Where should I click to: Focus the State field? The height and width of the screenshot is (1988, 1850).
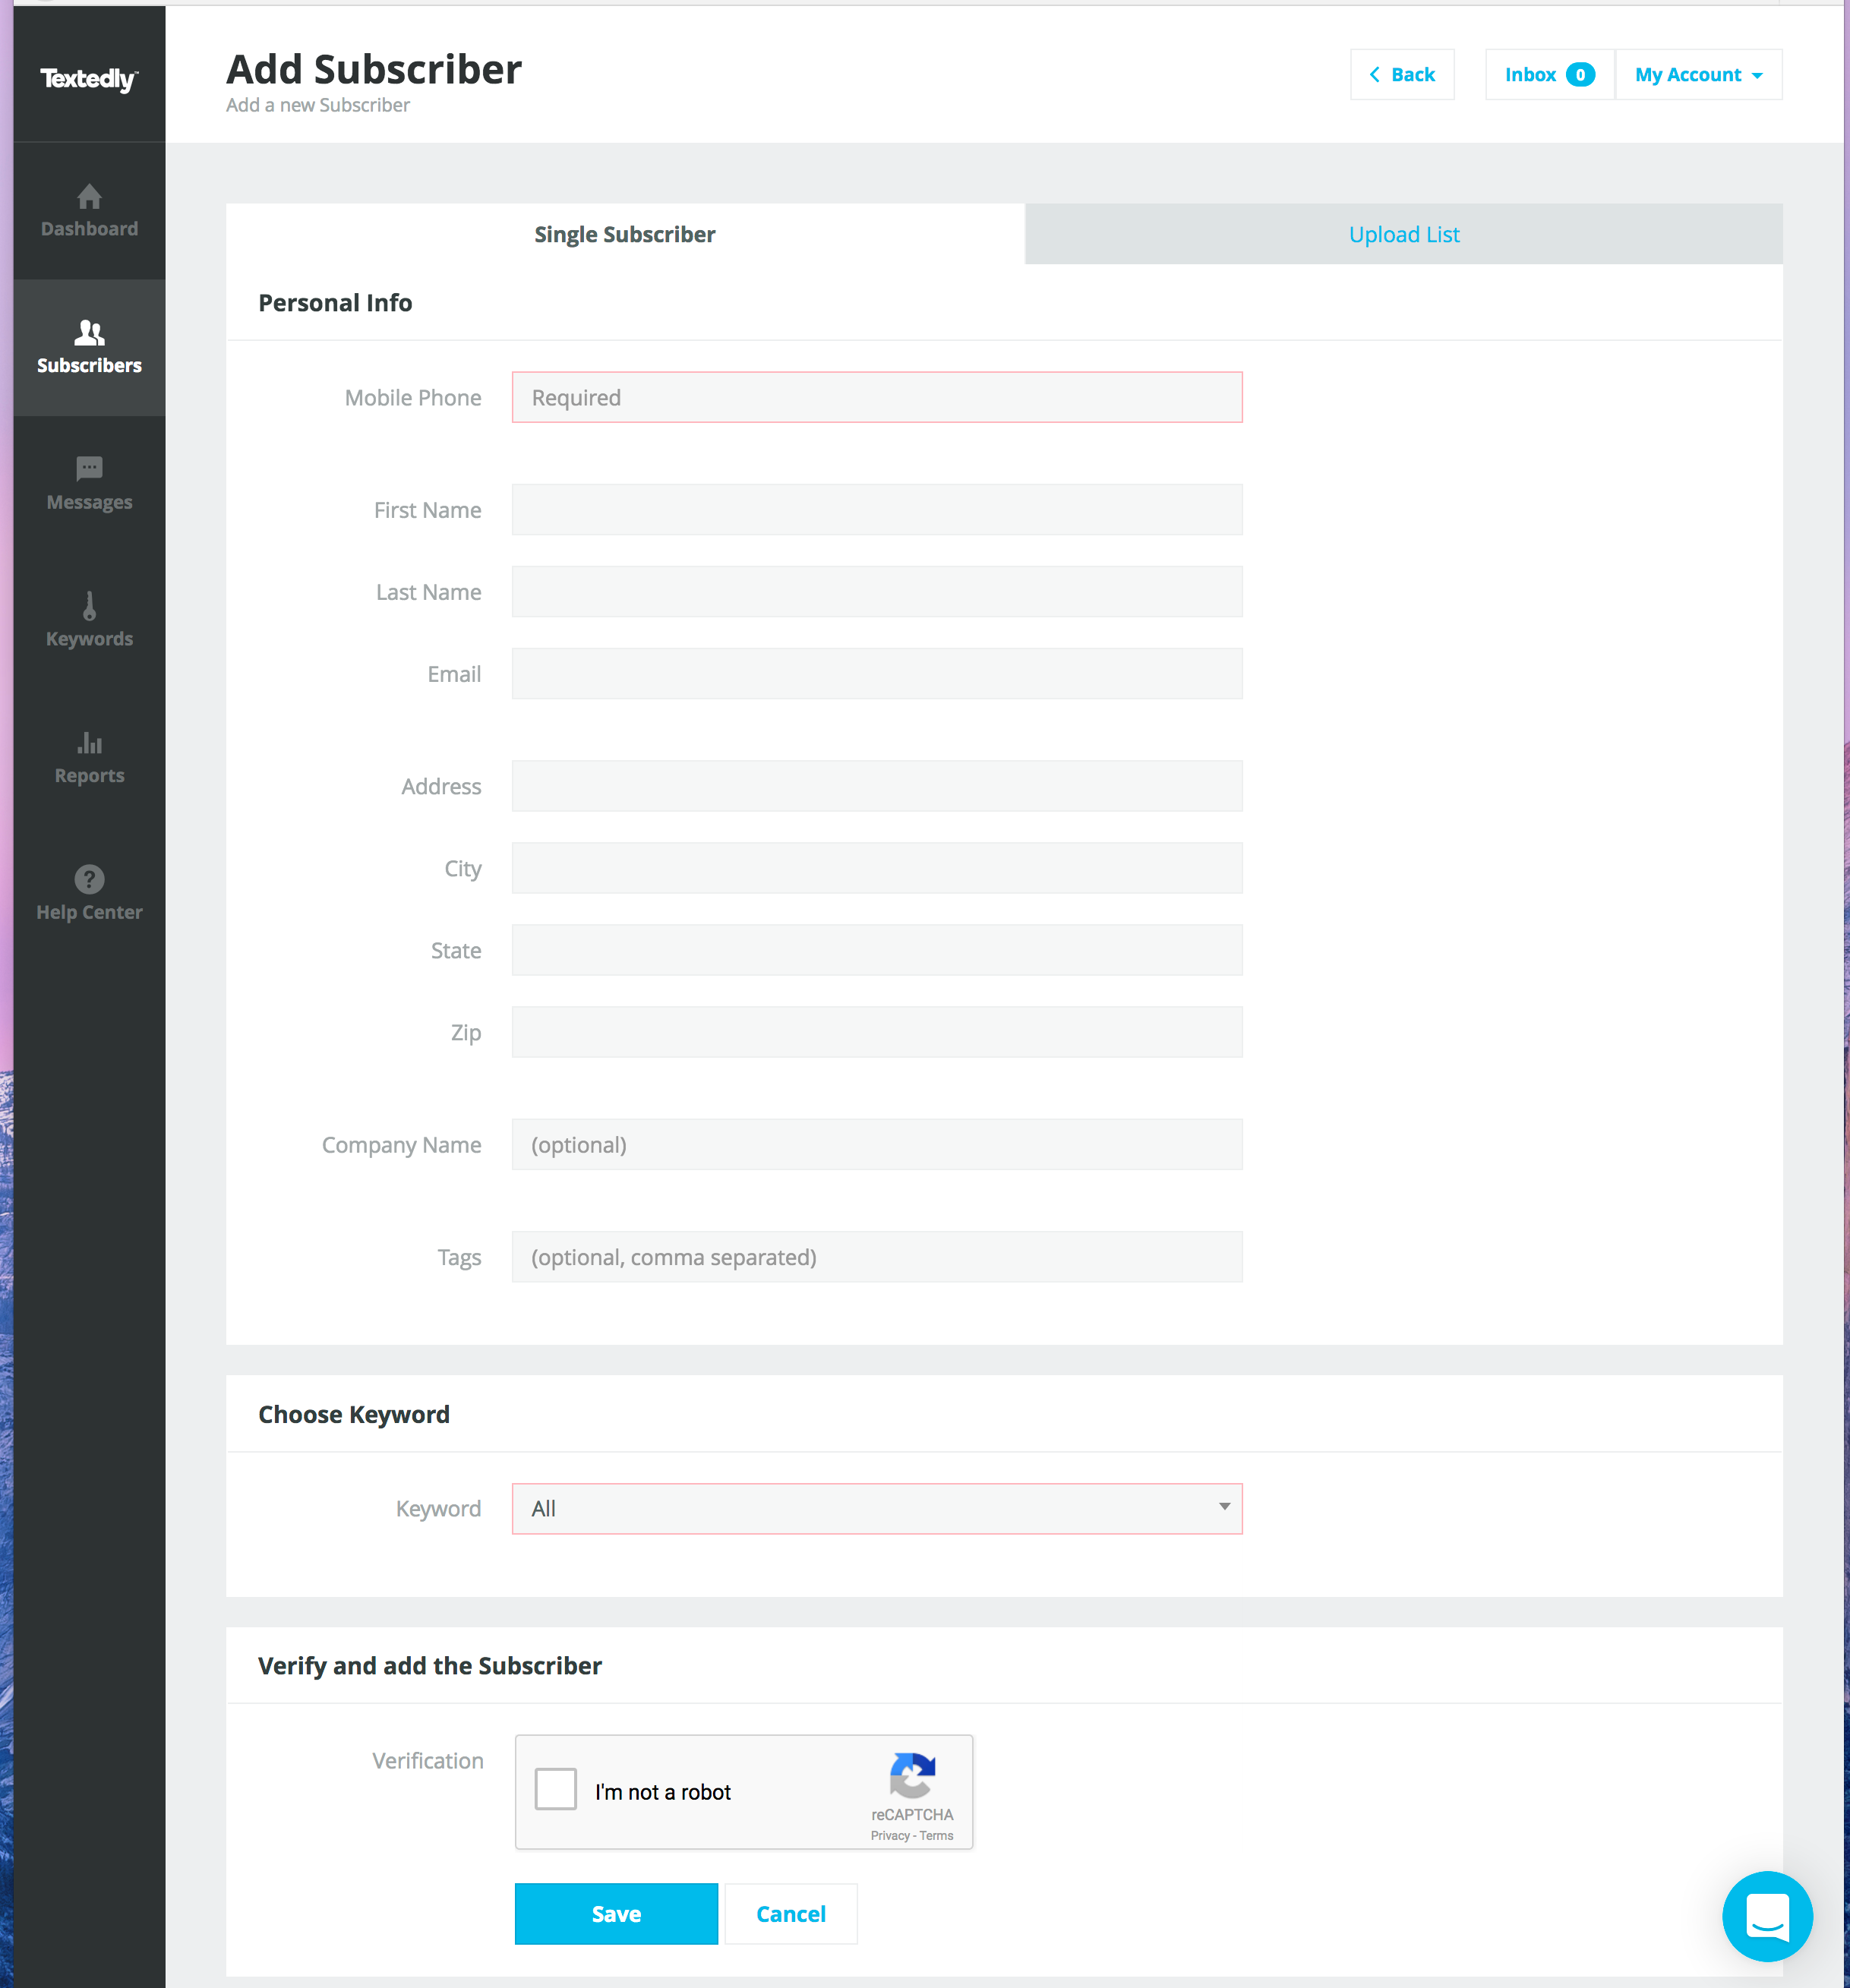[x=877, y=950]
